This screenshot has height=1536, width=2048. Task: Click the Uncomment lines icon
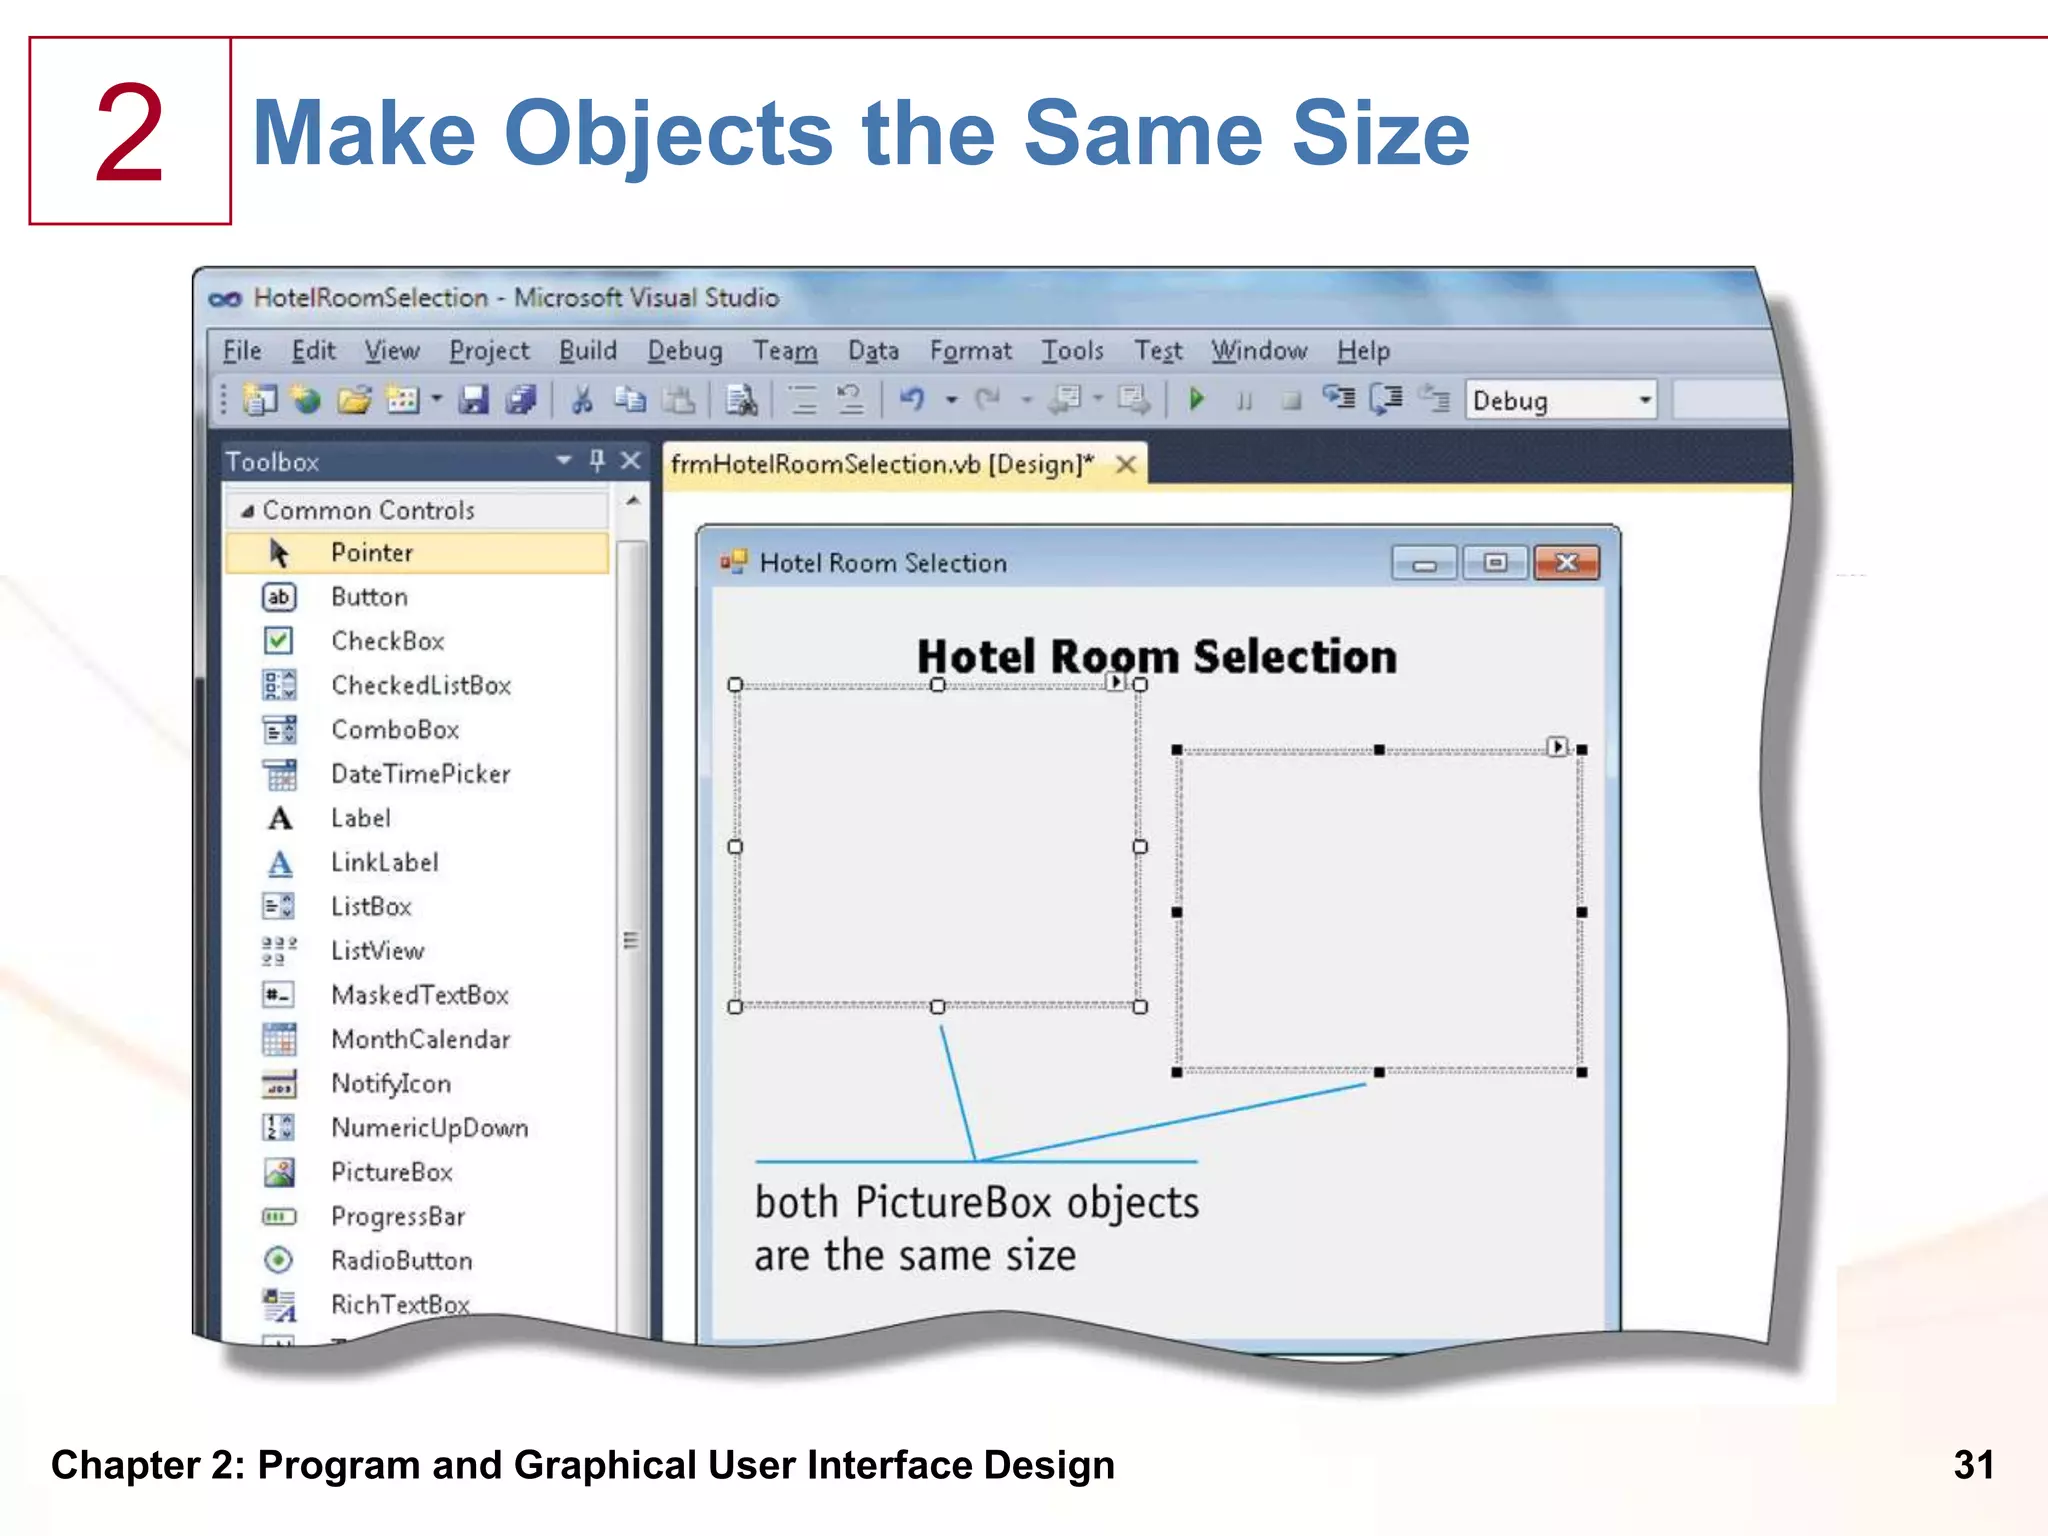(x=850, y=400)
